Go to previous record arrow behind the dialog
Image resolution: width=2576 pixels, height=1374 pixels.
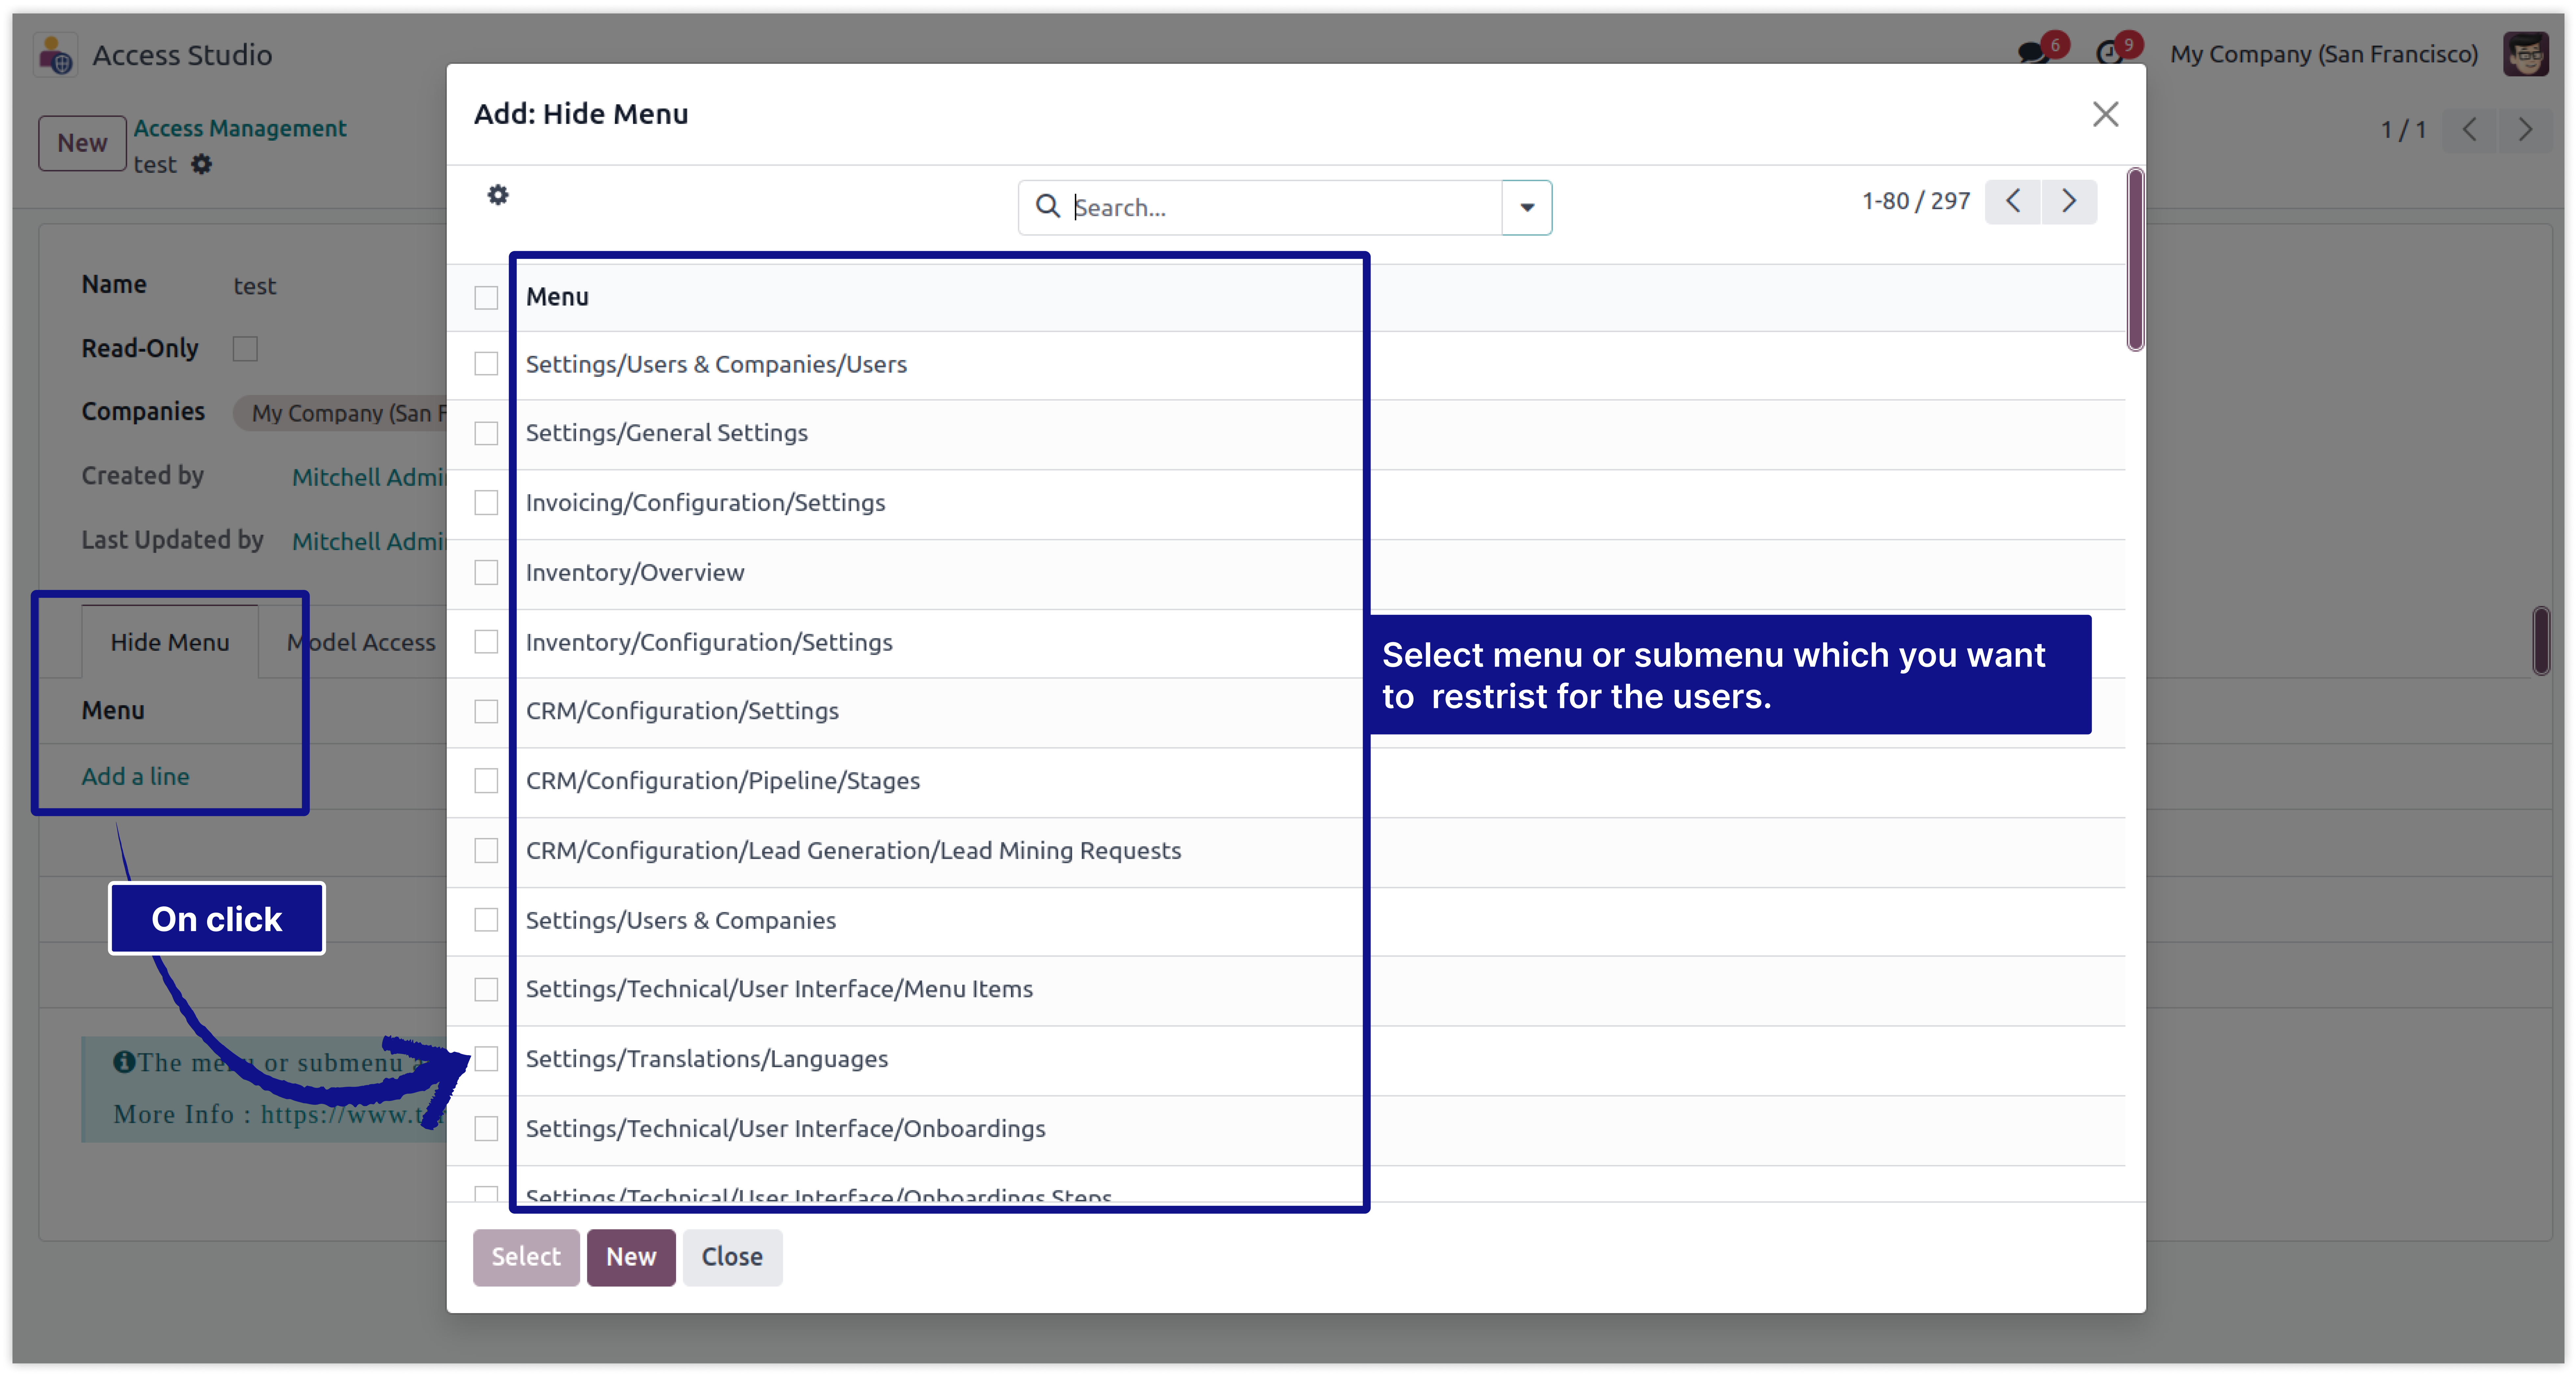[2470, 130]
